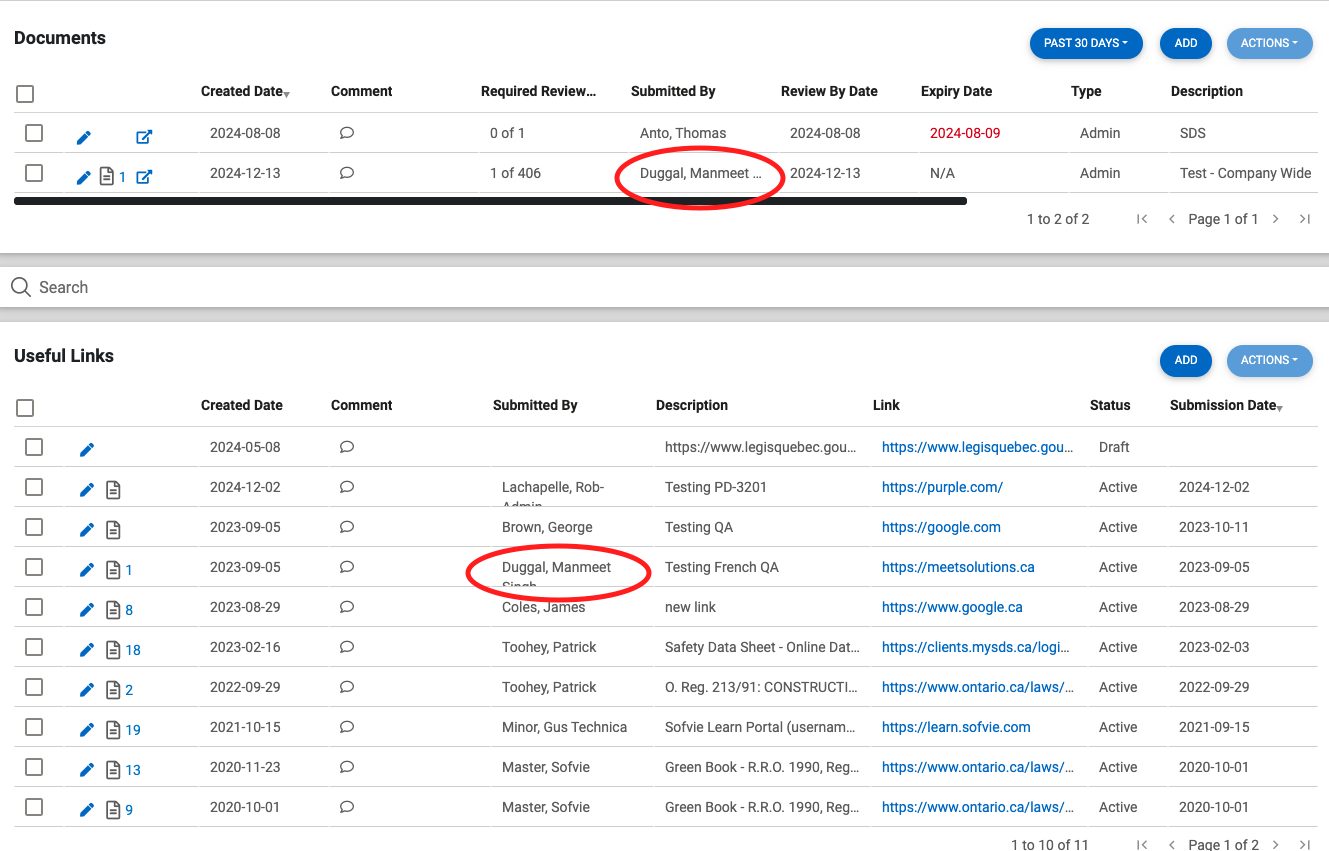Add a new document with ADD button

pyautogui.click(x=1186, y=43)
